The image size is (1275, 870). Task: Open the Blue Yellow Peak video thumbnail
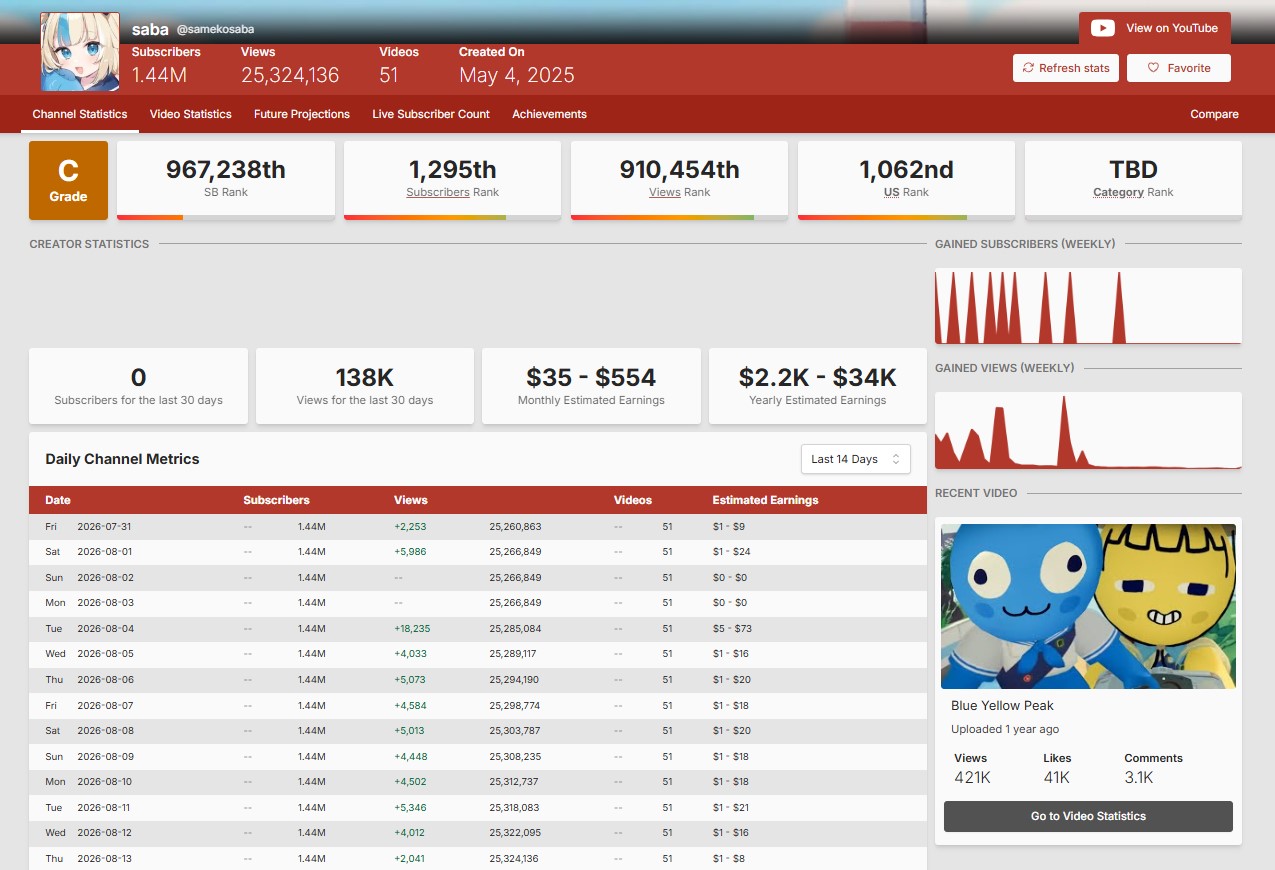1088,606
